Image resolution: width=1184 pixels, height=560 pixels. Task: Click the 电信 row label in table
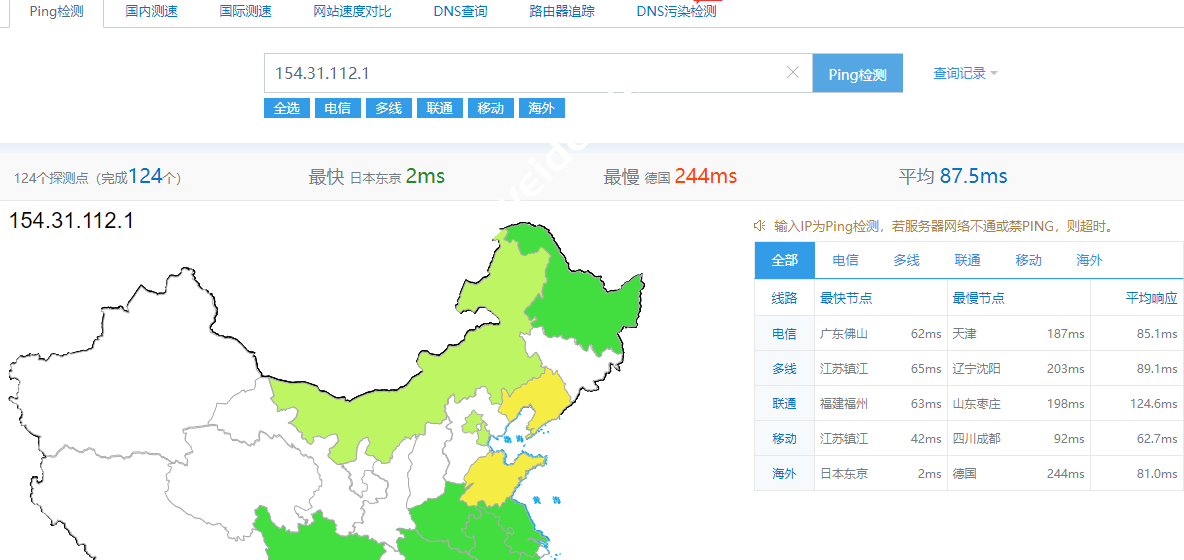click(x=784, y=334)
